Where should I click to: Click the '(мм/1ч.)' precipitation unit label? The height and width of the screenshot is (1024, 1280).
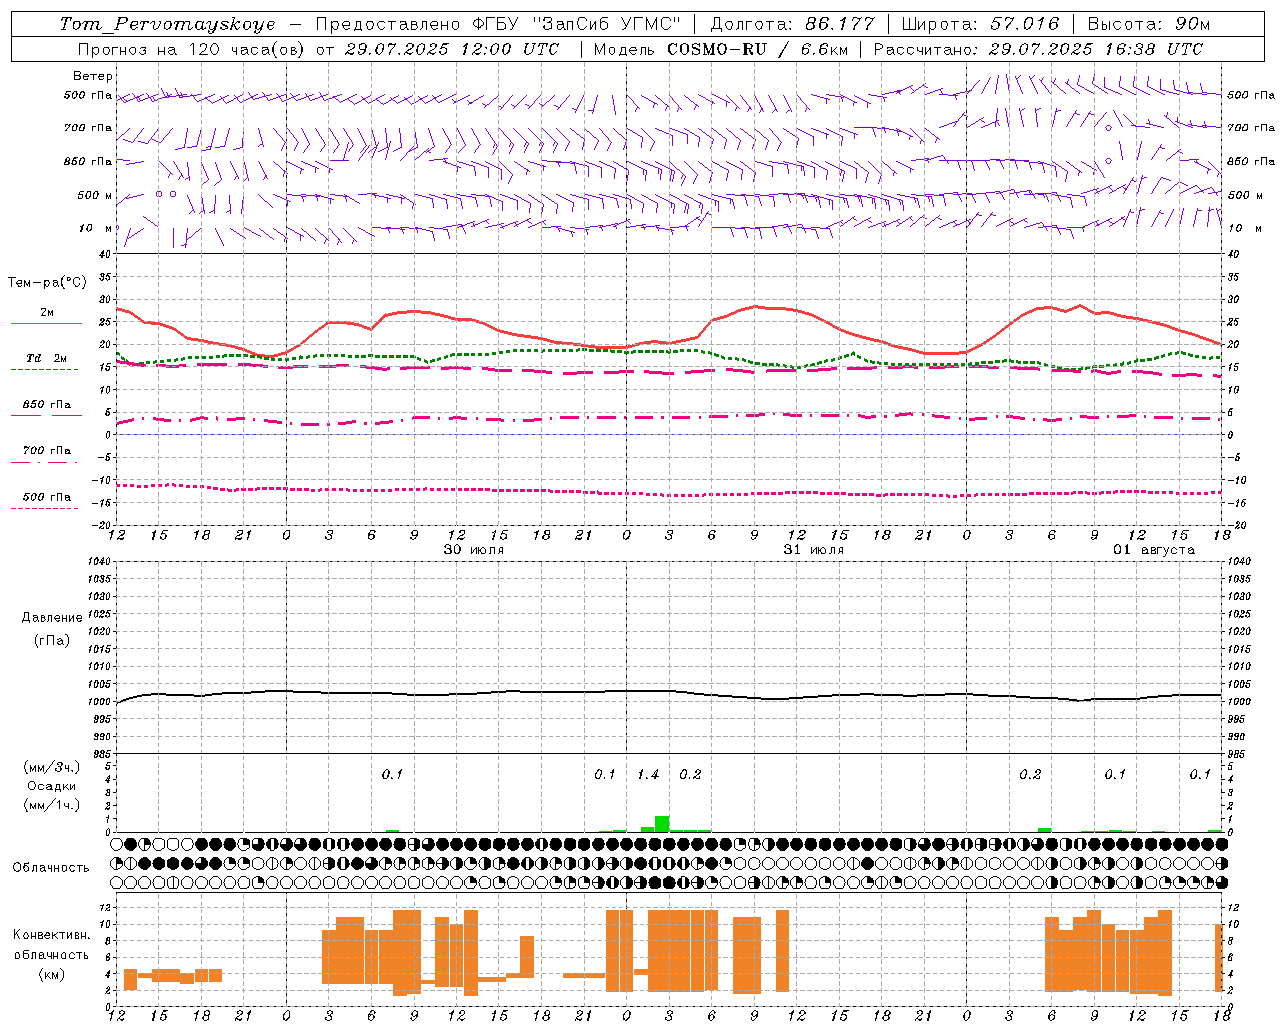click(x=52, y=805)
